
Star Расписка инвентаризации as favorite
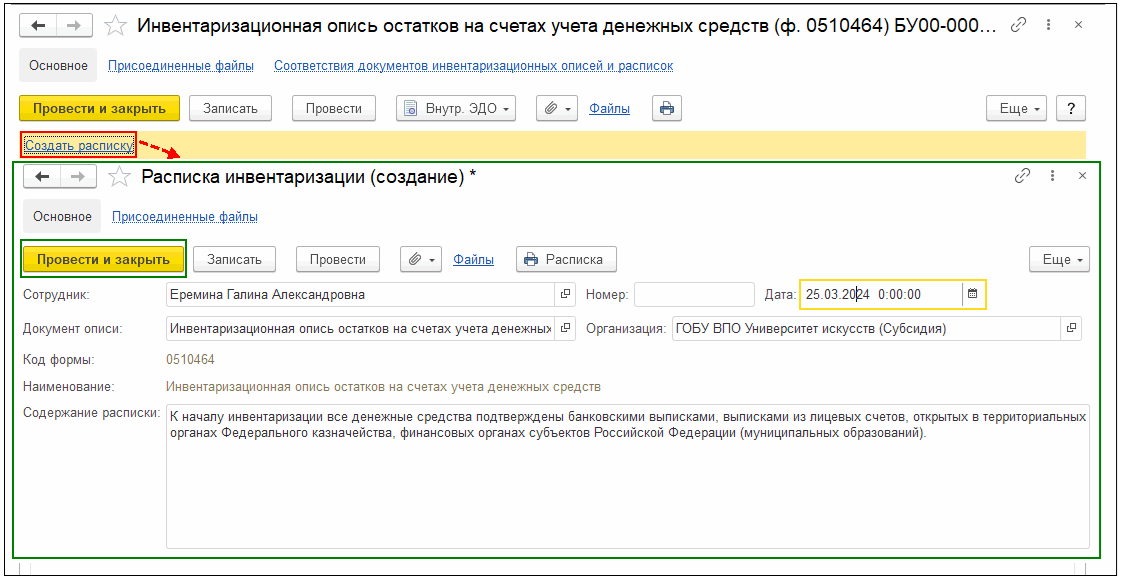click(119, 177)
